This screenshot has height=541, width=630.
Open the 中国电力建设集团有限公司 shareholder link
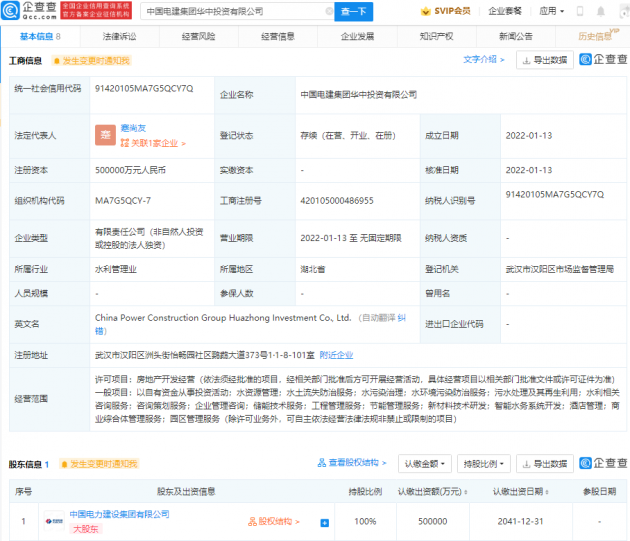click(119, 514)
